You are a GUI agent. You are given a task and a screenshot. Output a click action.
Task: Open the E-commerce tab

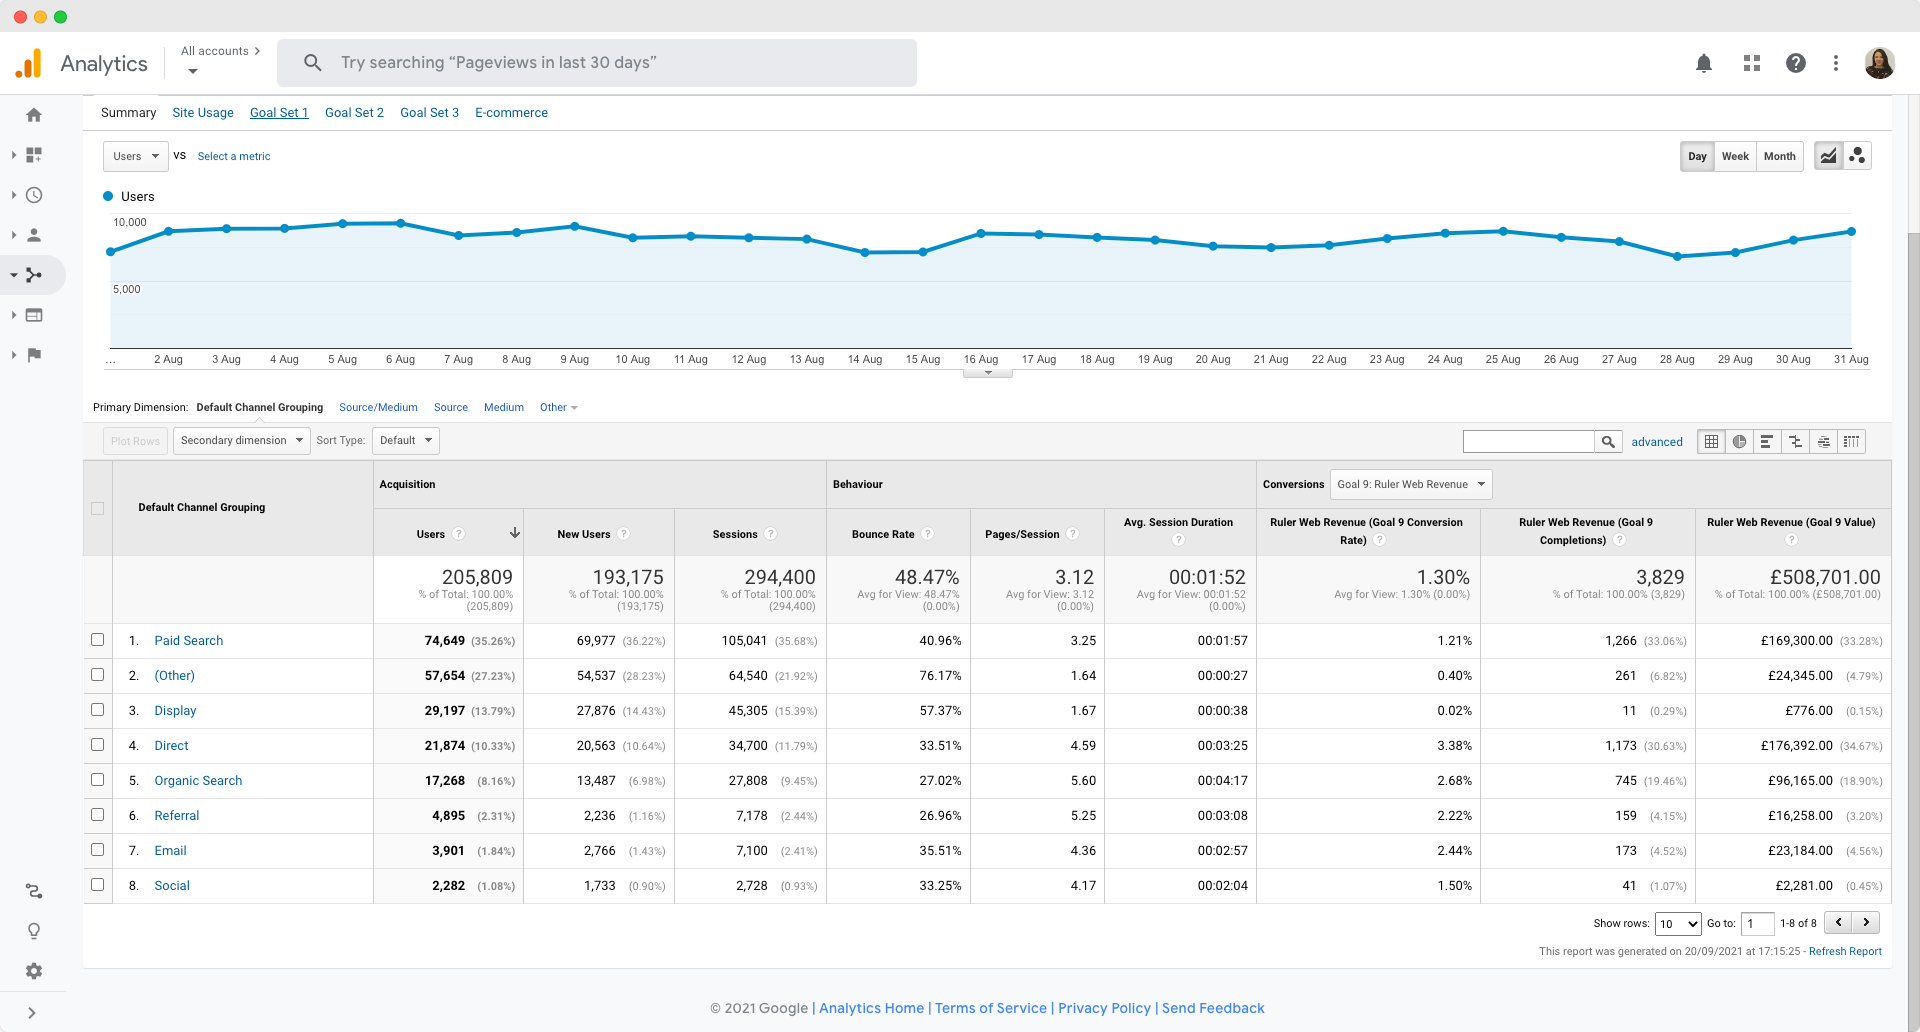(x=511, y=113)
